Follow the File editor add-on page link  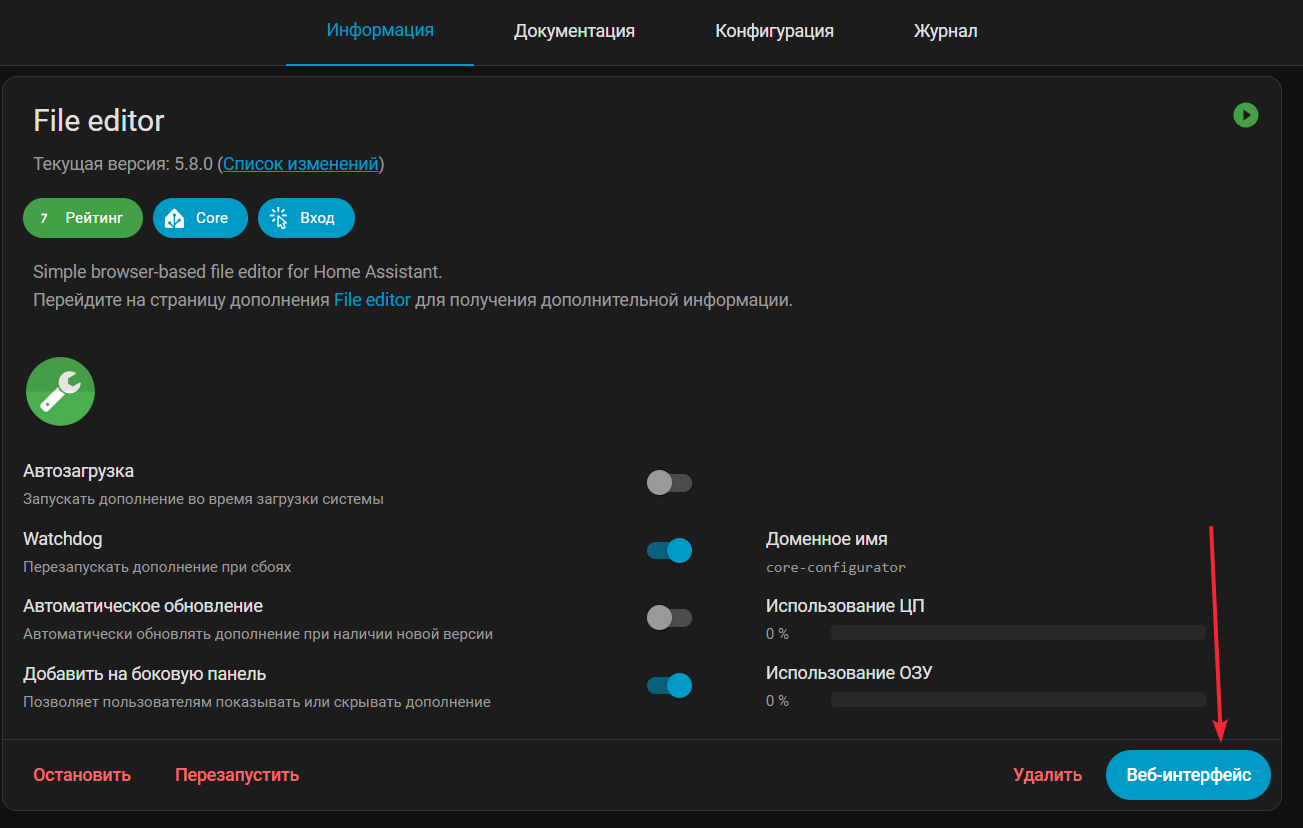coord(372,299)
